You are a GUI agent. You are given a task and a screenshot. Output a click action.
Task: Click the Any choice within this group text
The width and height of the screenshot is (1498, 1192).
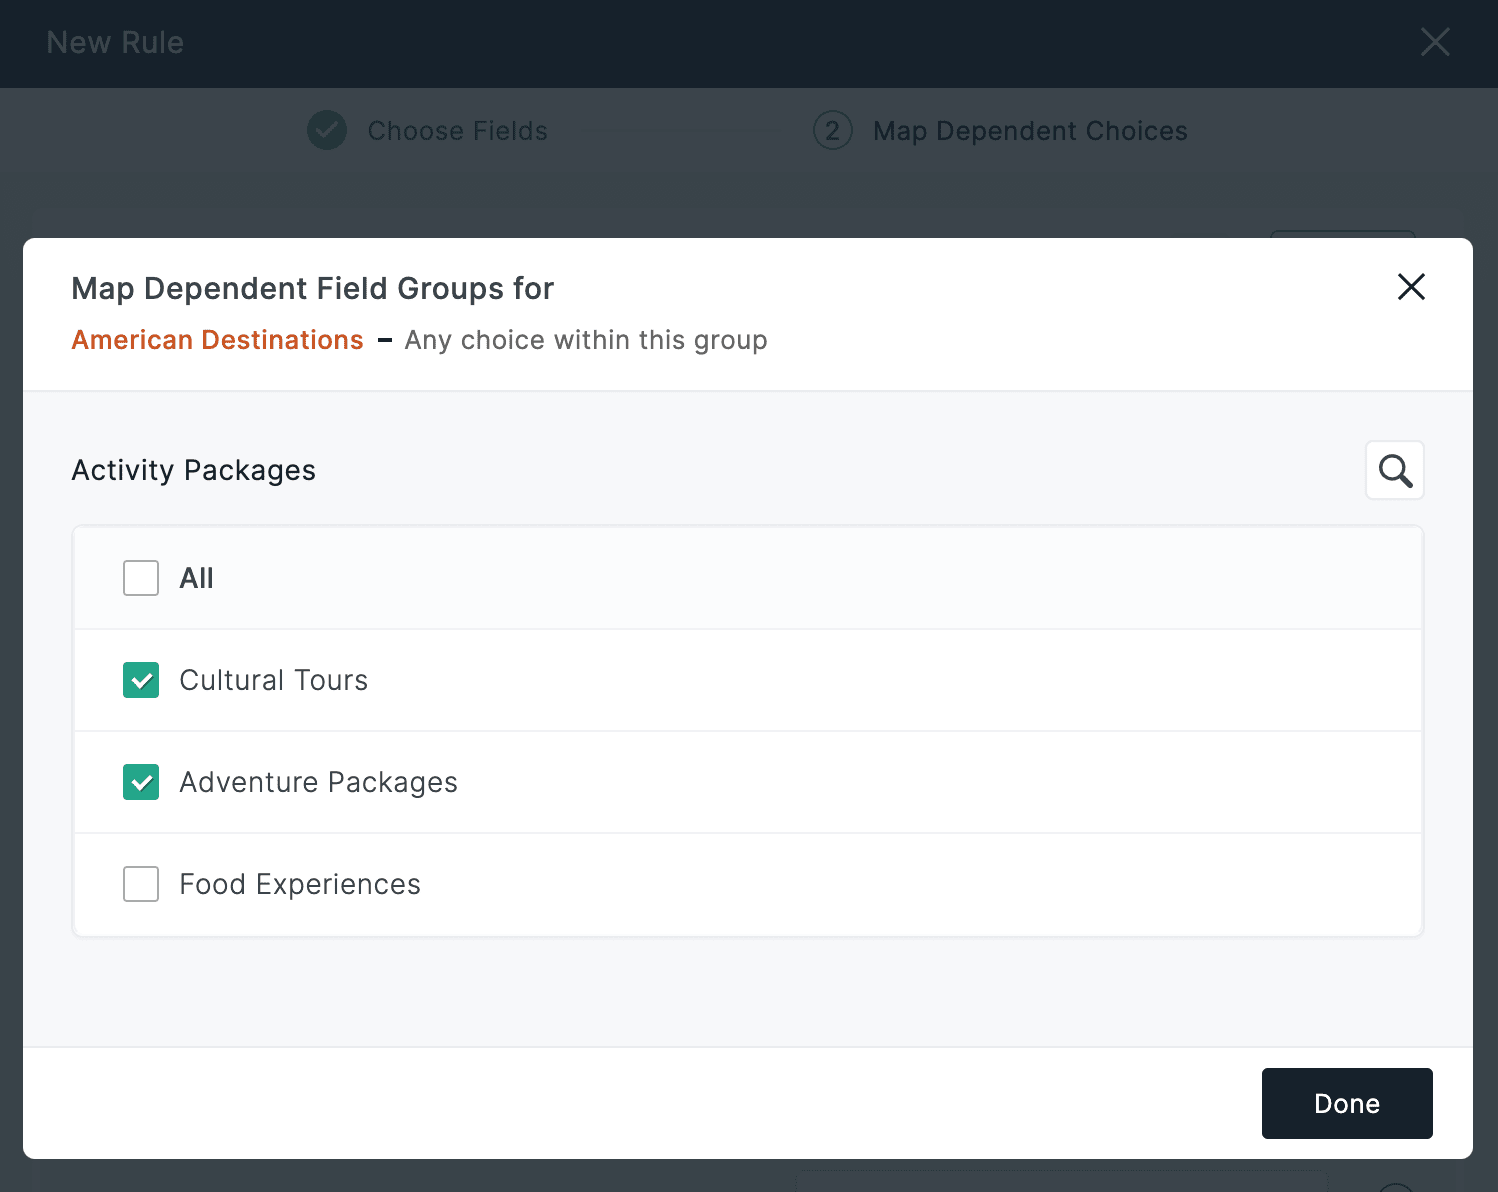tap(586, 340)
